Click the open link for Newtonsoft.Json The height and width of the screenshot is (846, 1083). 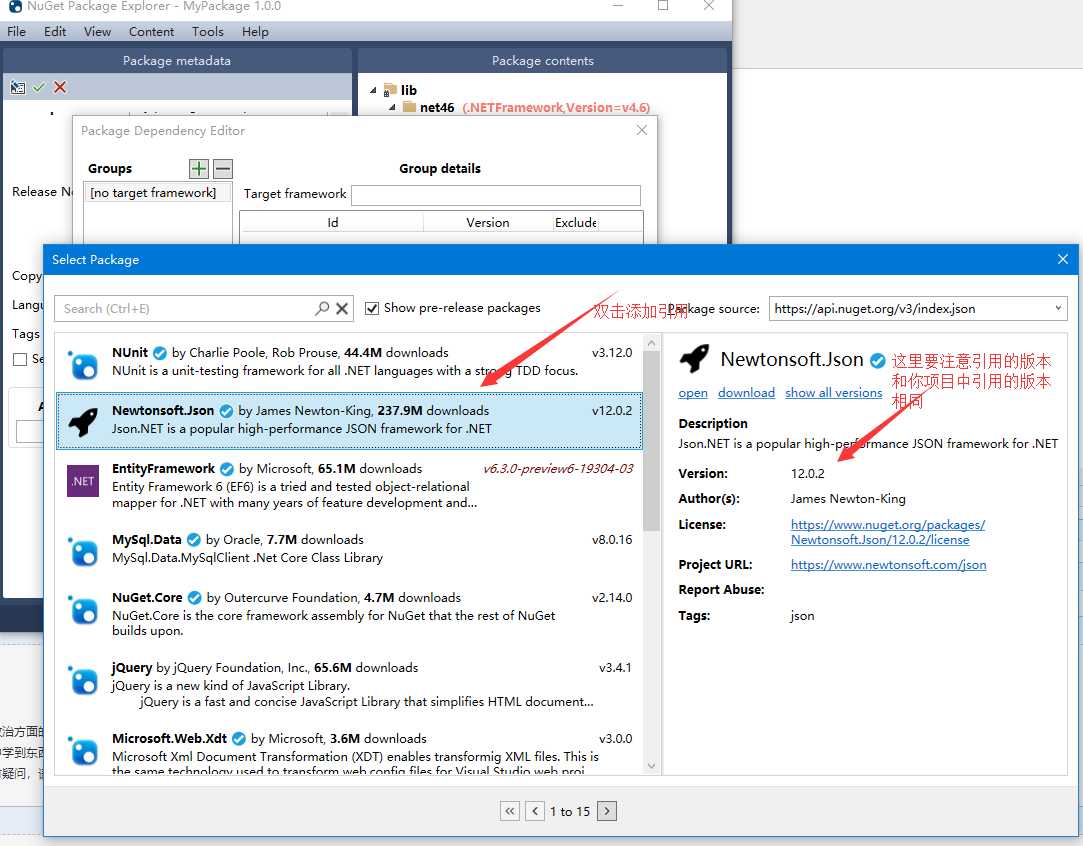[x=693, y=392]
